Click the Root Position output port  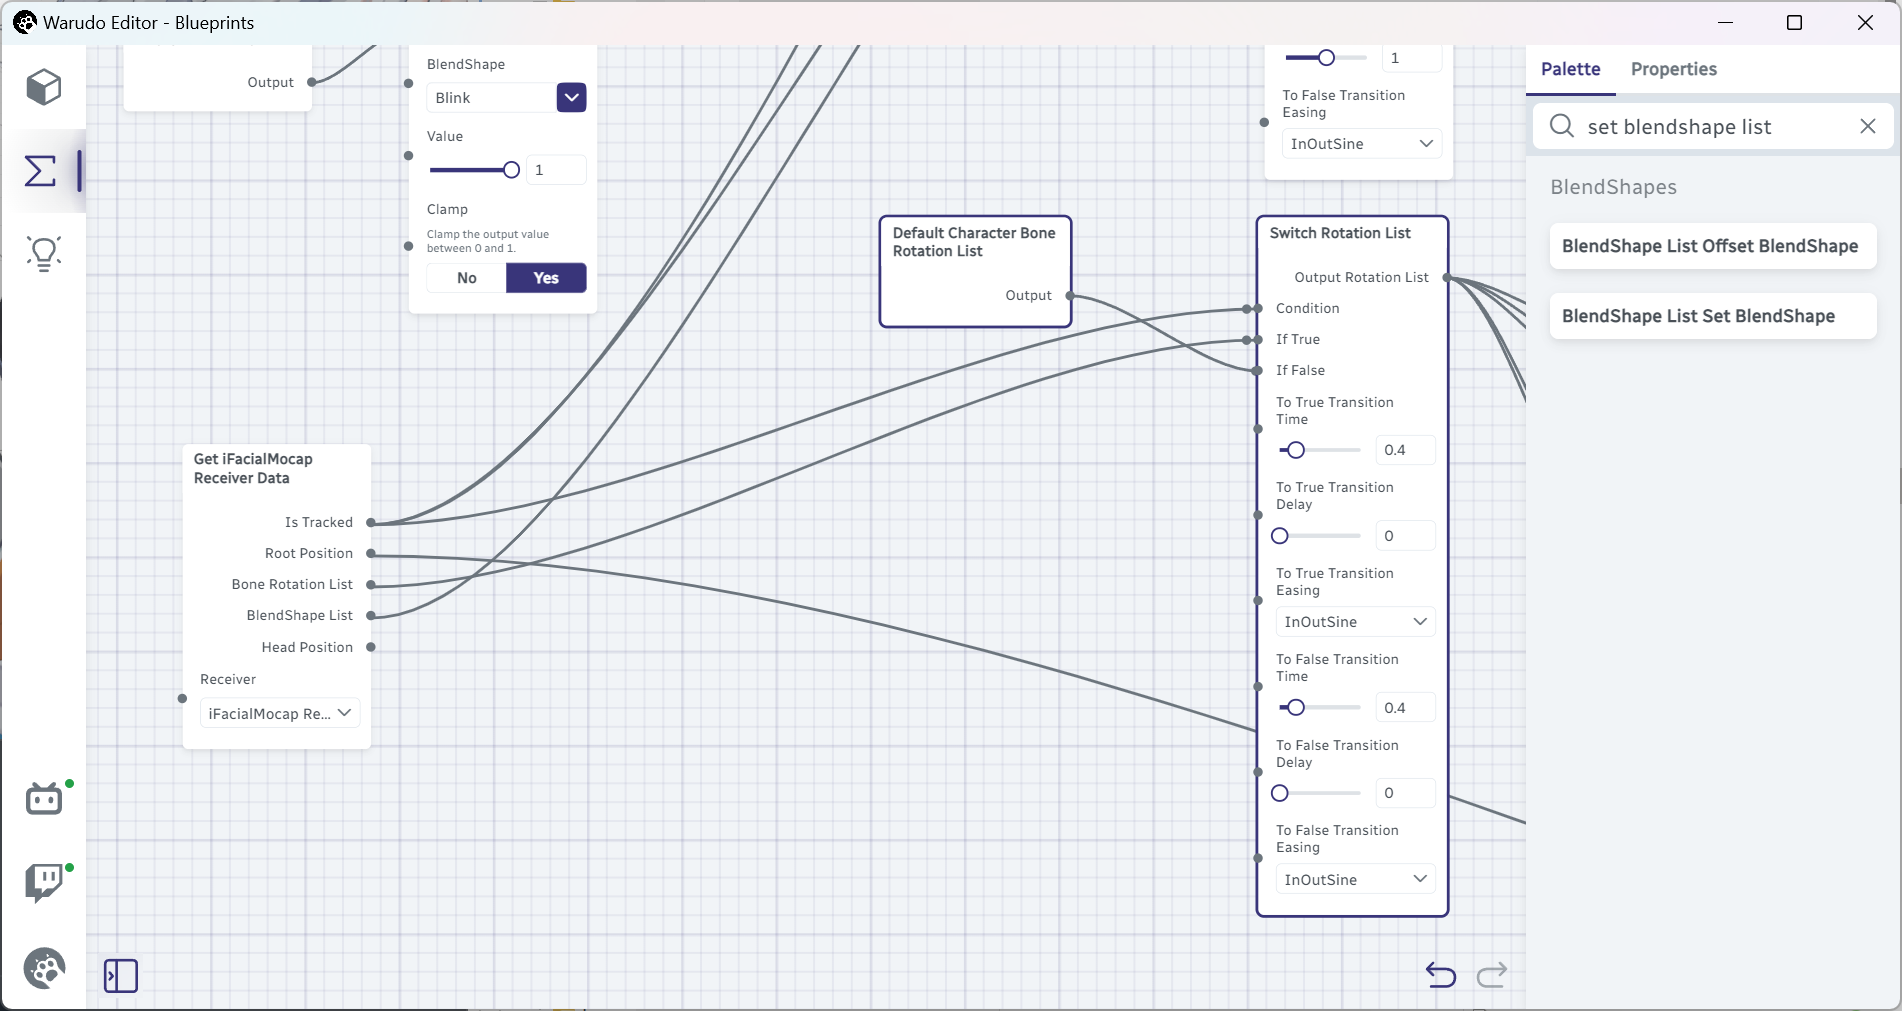tap(371, 553)
